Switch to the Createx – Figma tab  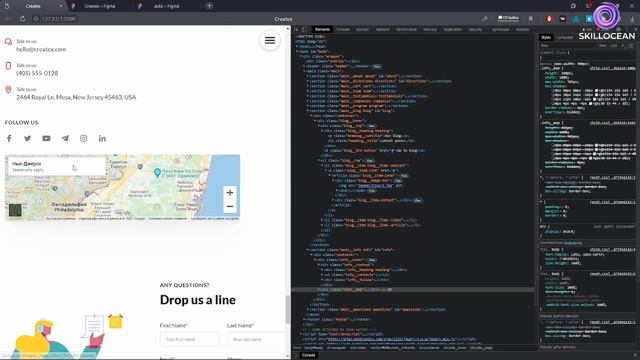(100, 6)
